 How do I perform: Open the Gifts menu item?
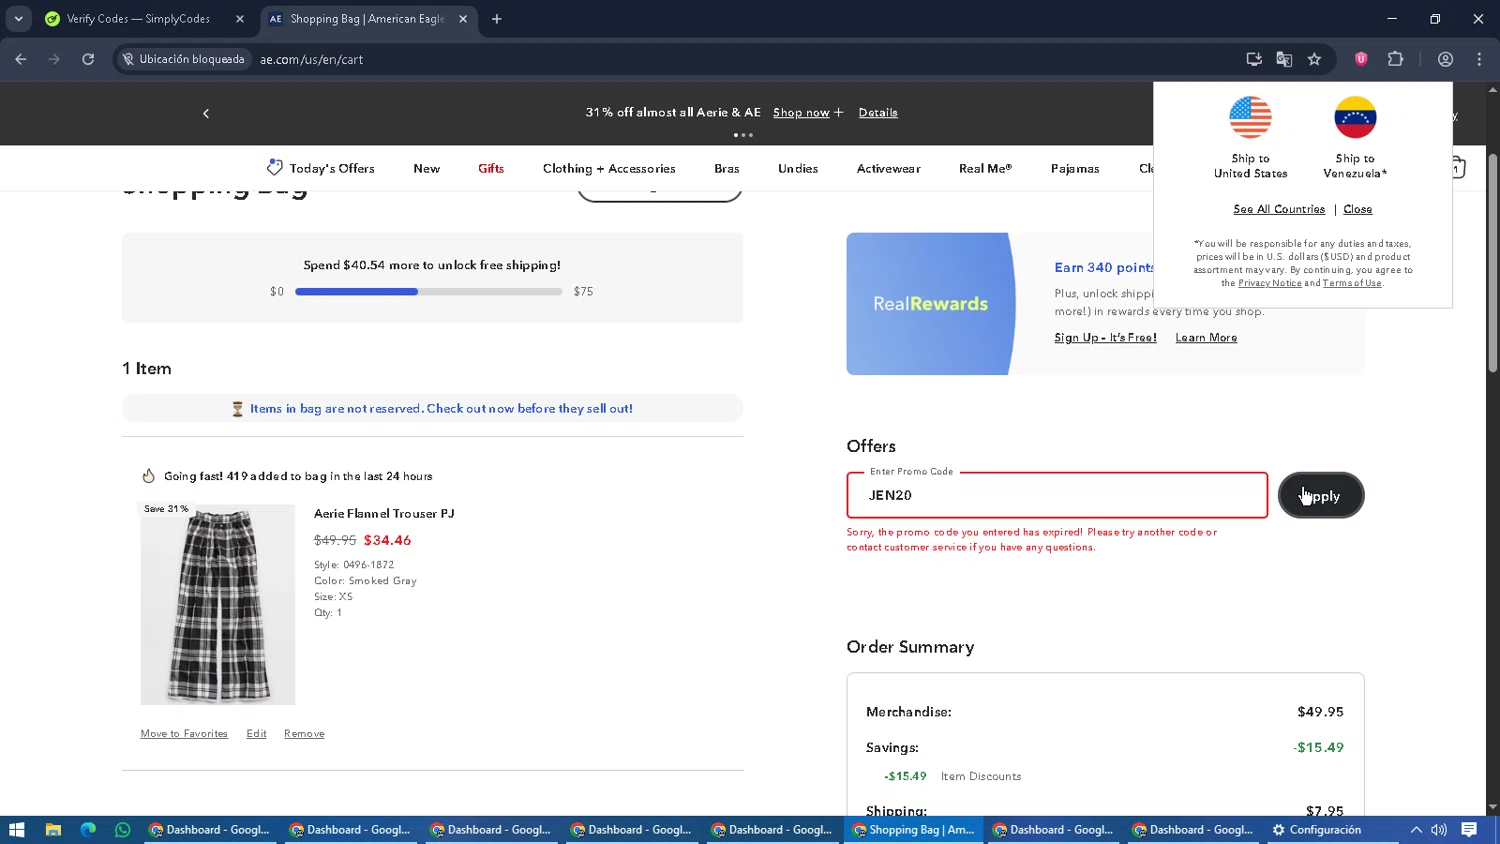pos(491,168)
